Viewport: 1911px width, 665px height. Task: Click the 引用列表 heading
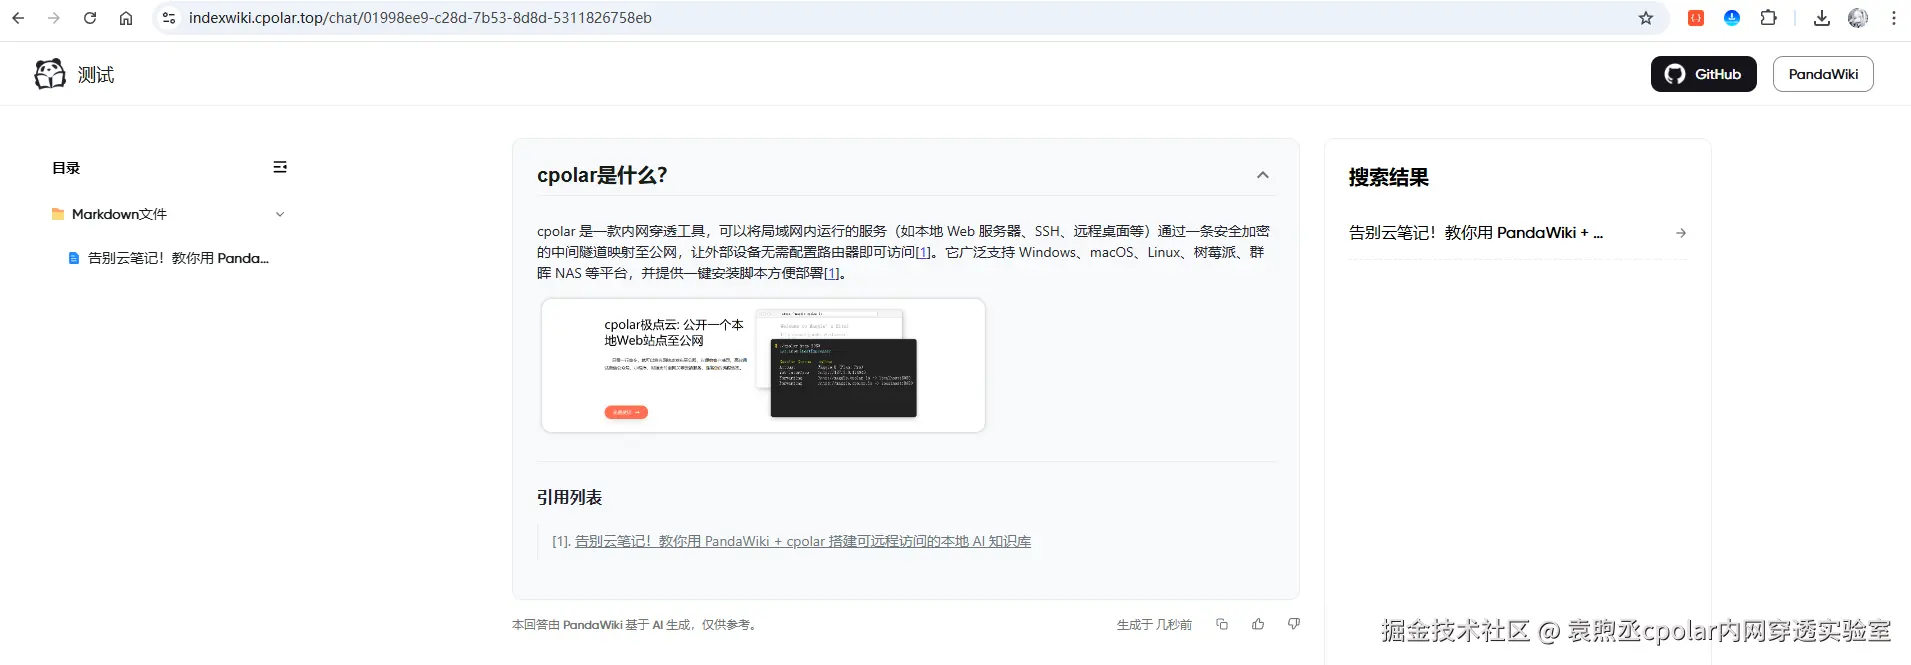coord(569,497)
